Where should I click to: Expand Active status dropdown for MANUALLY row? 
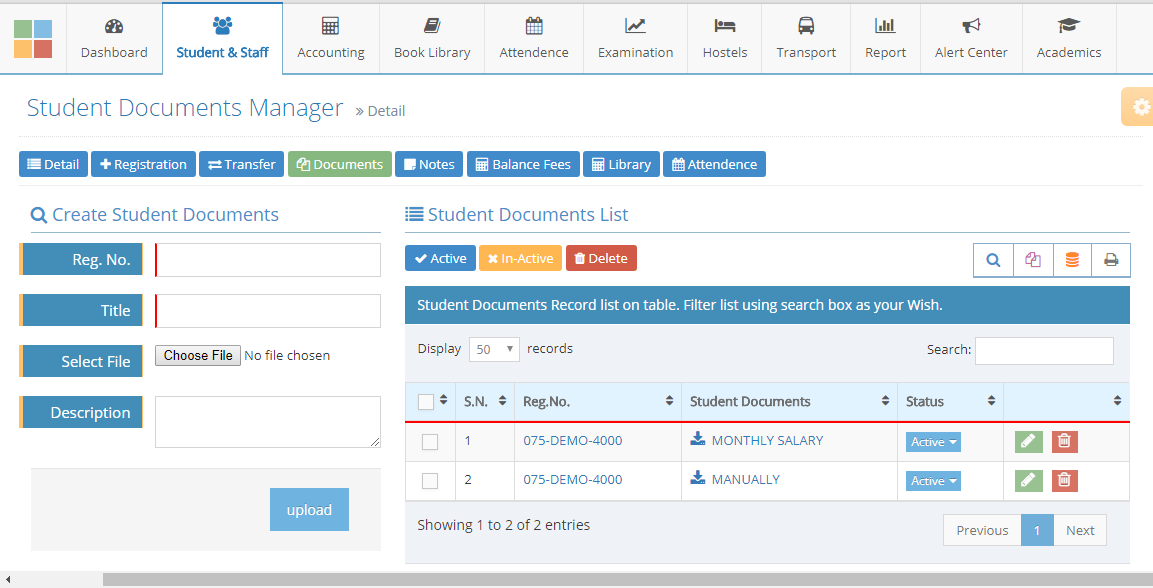coord(933,481)
